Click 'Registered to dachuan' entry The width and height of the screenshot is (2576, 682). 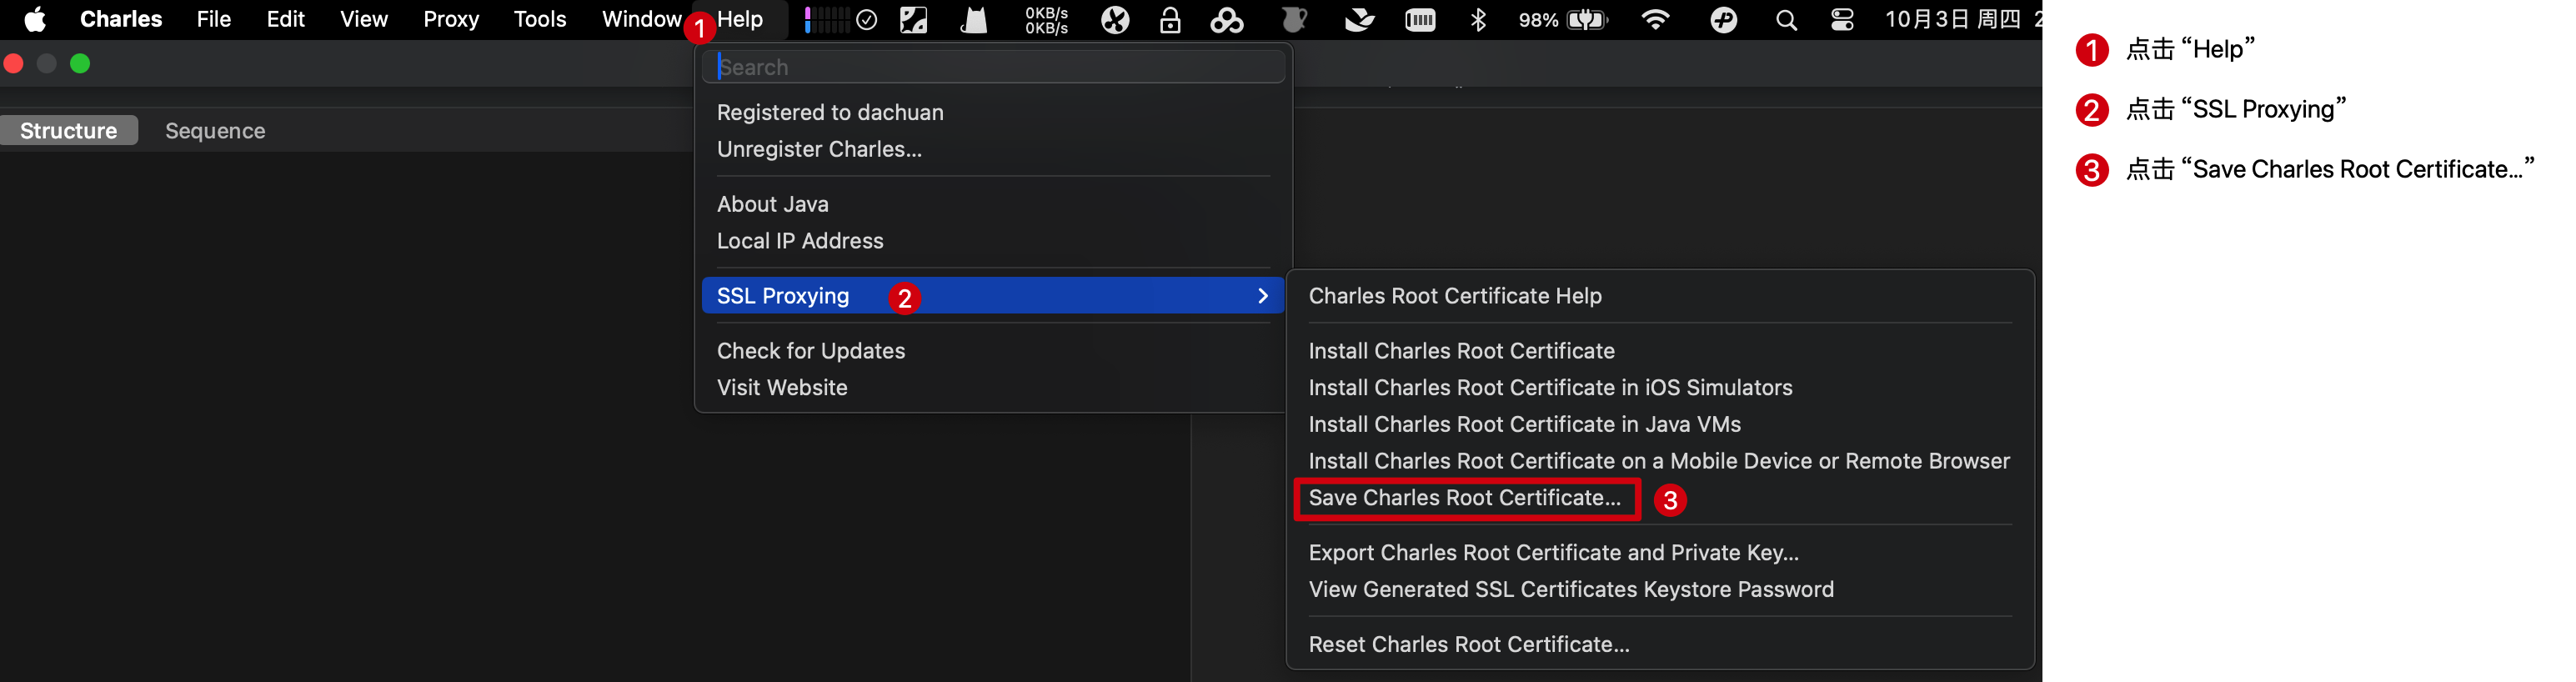tap(830, 112)
